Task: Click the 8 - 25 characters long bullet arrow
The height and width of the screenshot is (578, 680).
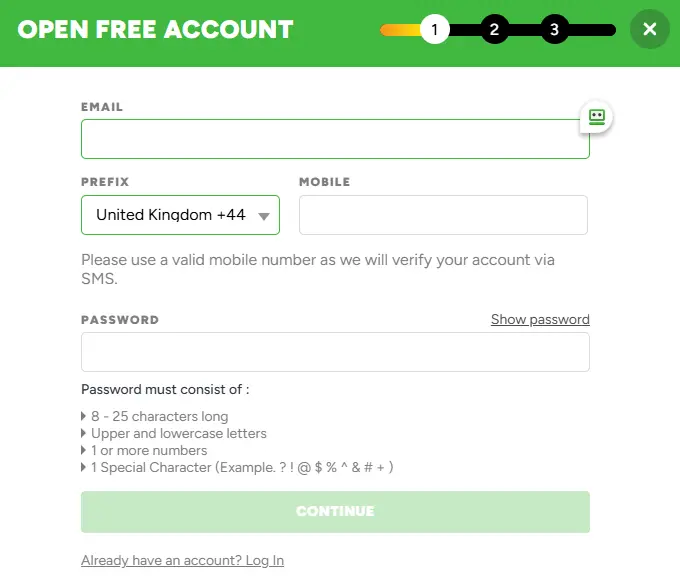Action: coord(84,417)
